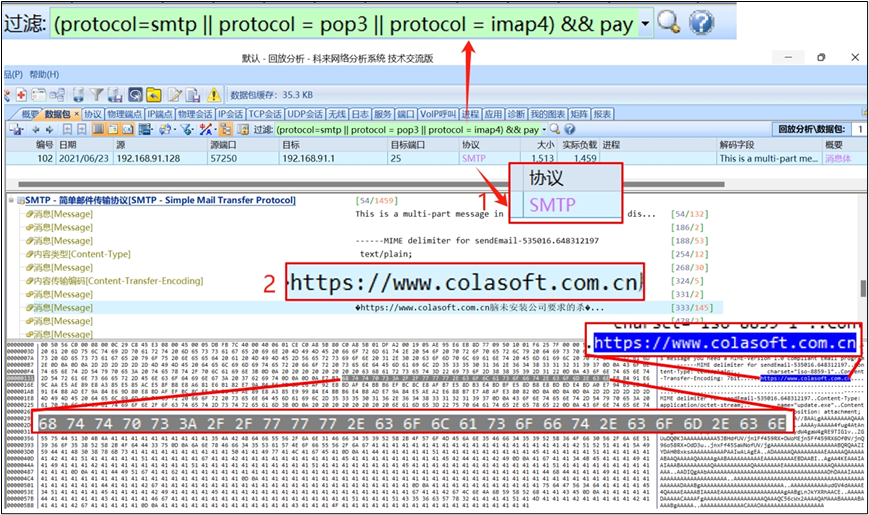Open the 帮助(H) menu

point(44,74)
